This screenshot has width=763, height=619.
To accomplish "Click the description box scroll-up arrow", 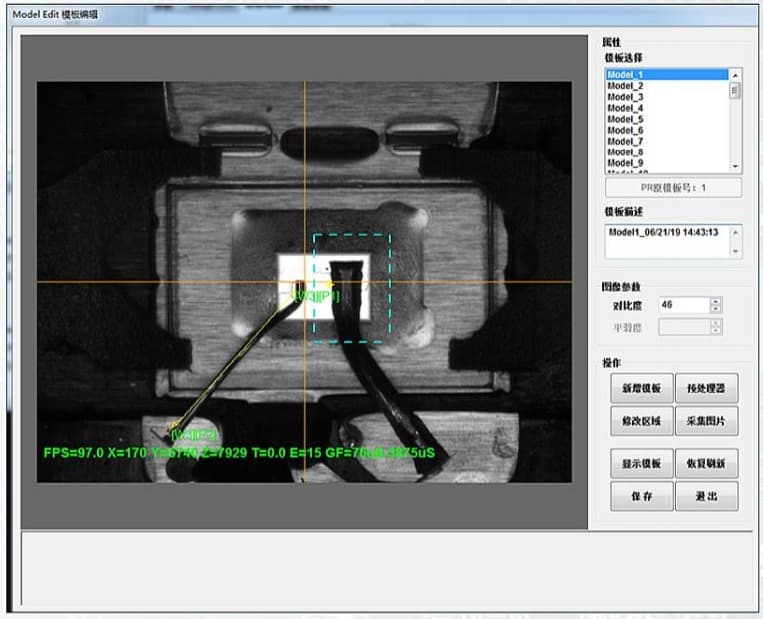I will (736, 233).
